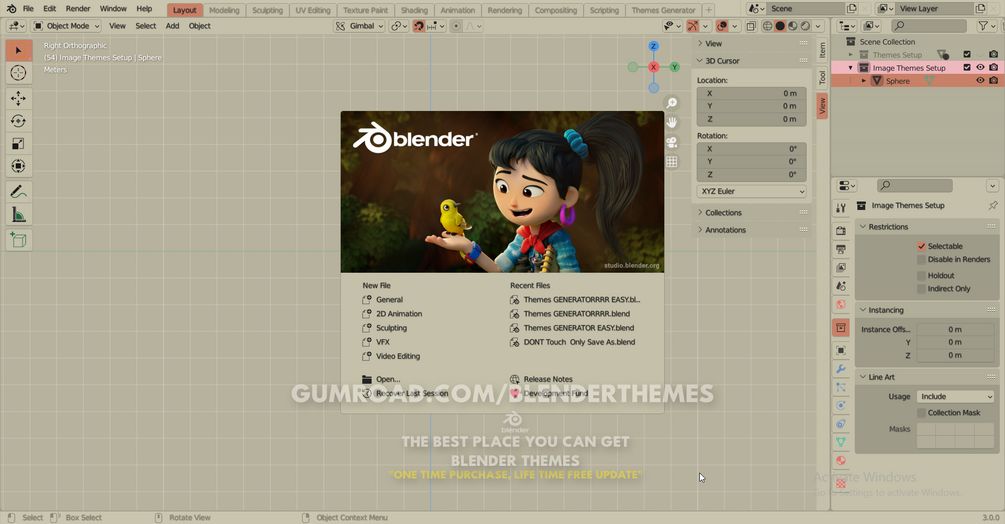Open the Output properties tab icon
This screenshot has height=524, width=1005.
(x=841, y=249)
